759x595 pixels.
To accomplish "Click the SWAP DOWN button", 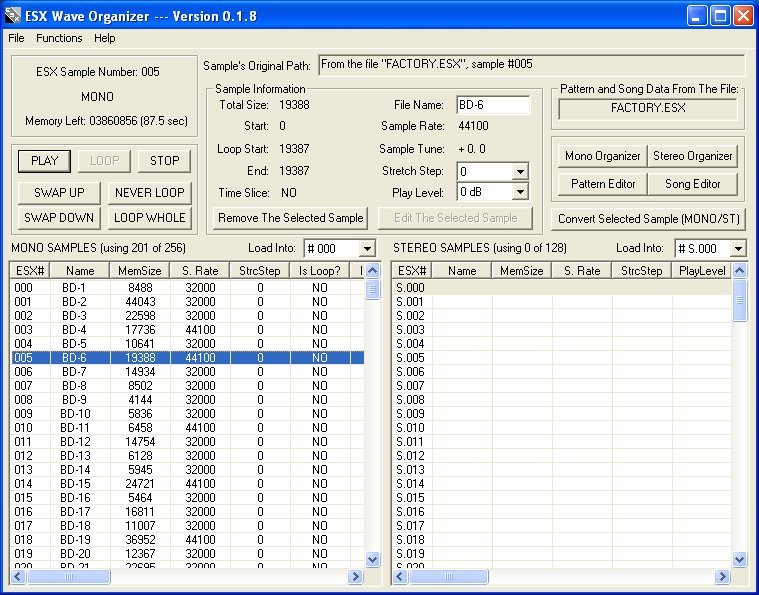I will (59, 218).
